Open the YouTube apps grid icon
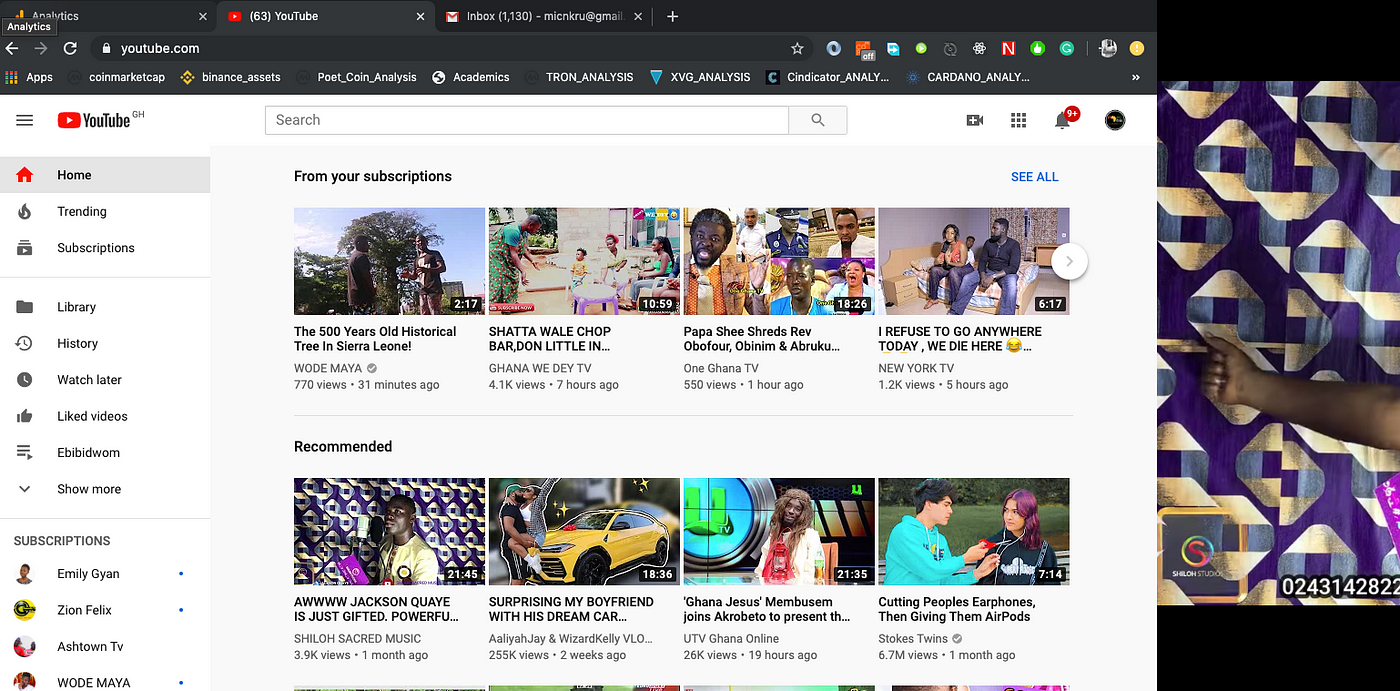The image size is (1400, 691). (x=1018, y=120)
